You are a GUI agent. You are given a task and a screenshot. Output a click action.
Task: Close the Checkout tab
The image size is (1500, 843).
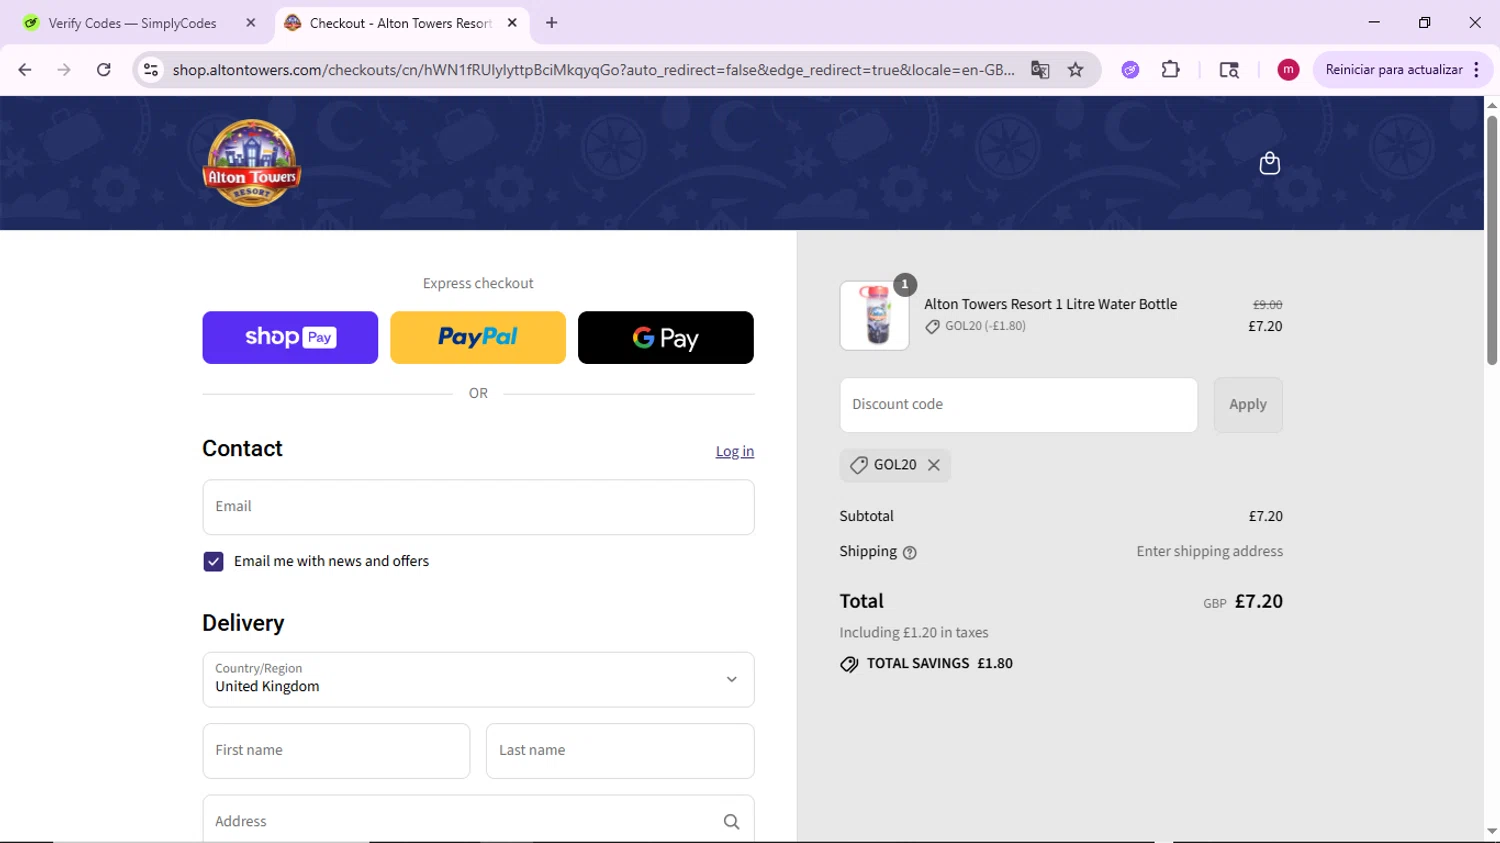512,22
